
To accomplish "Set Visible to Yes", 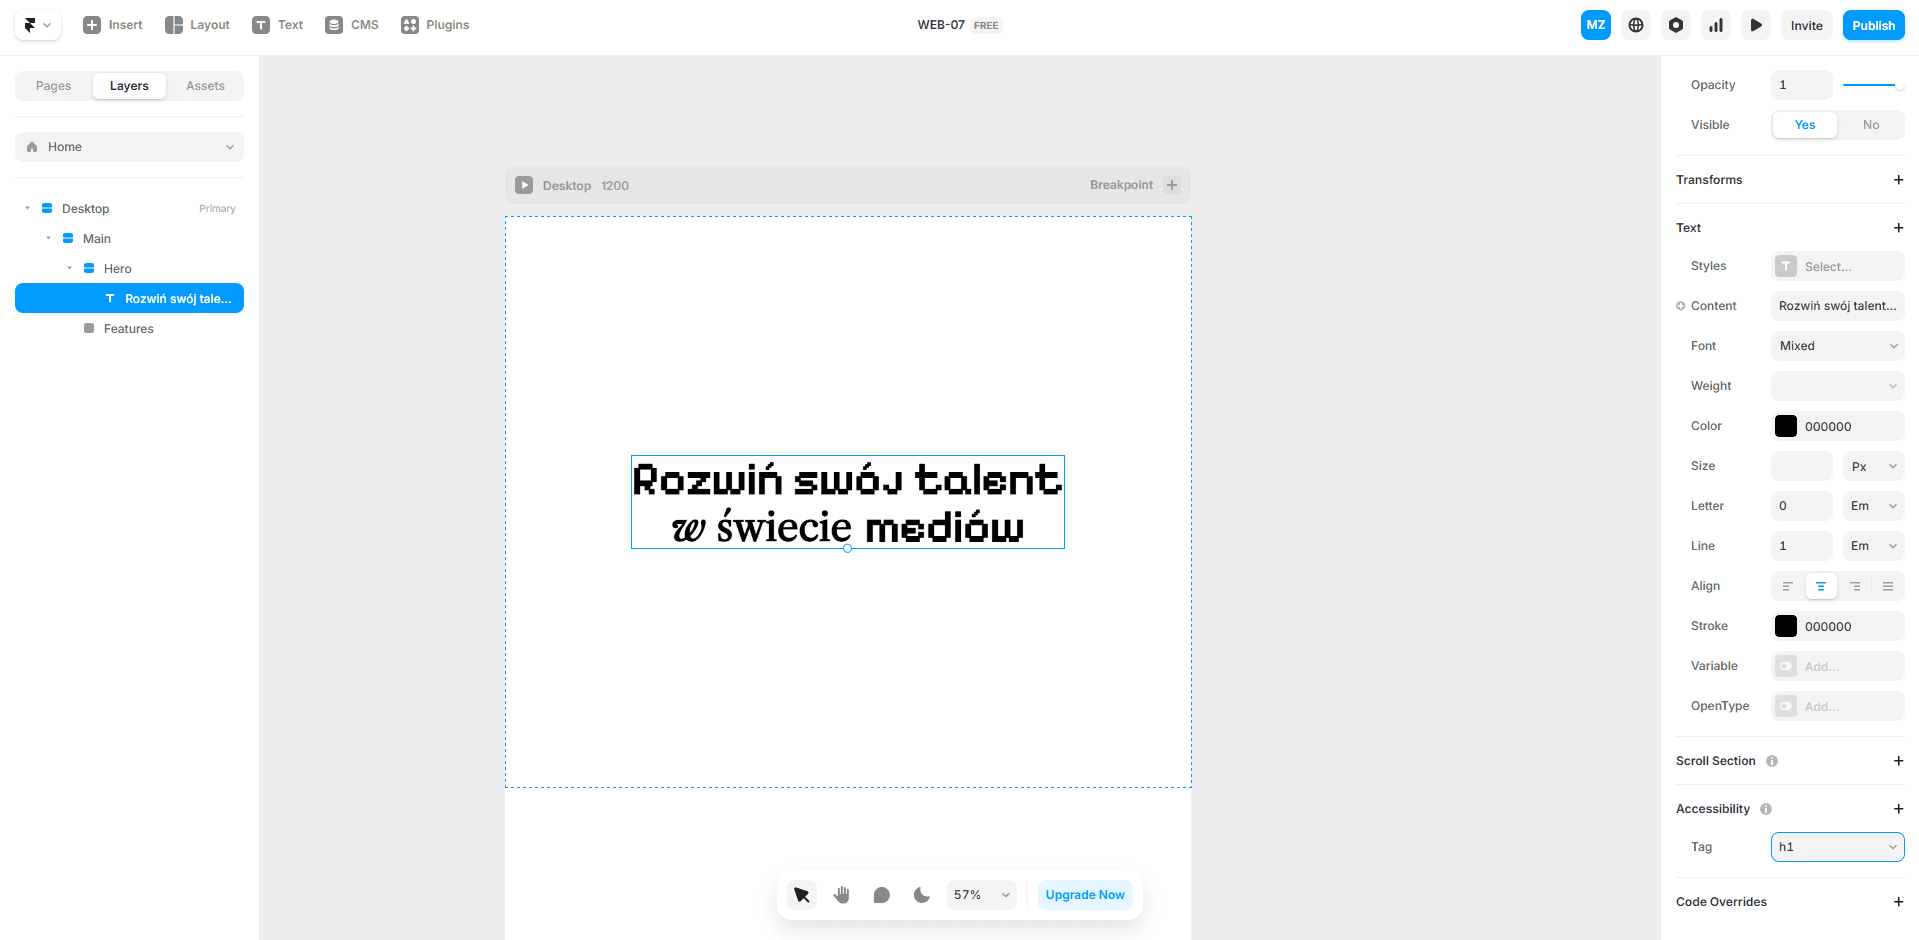I will [1804, 125].
